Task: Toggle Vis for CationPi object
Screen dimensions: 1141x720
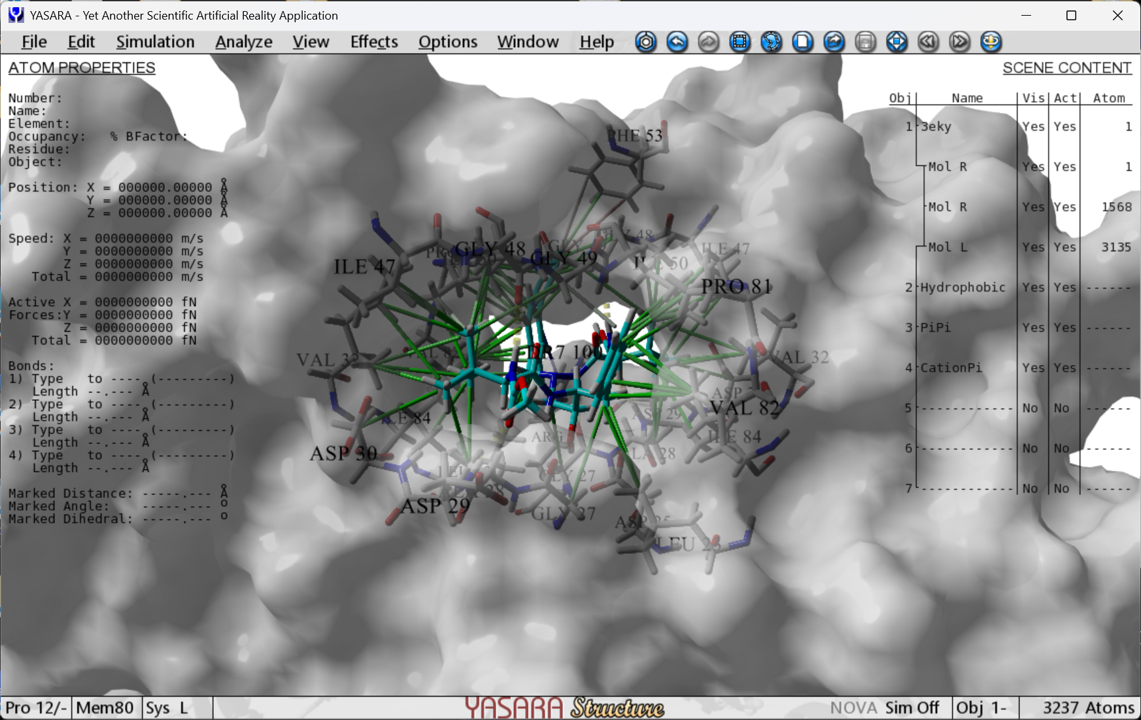Action: pyautogui.click(x=1033, y=368)
